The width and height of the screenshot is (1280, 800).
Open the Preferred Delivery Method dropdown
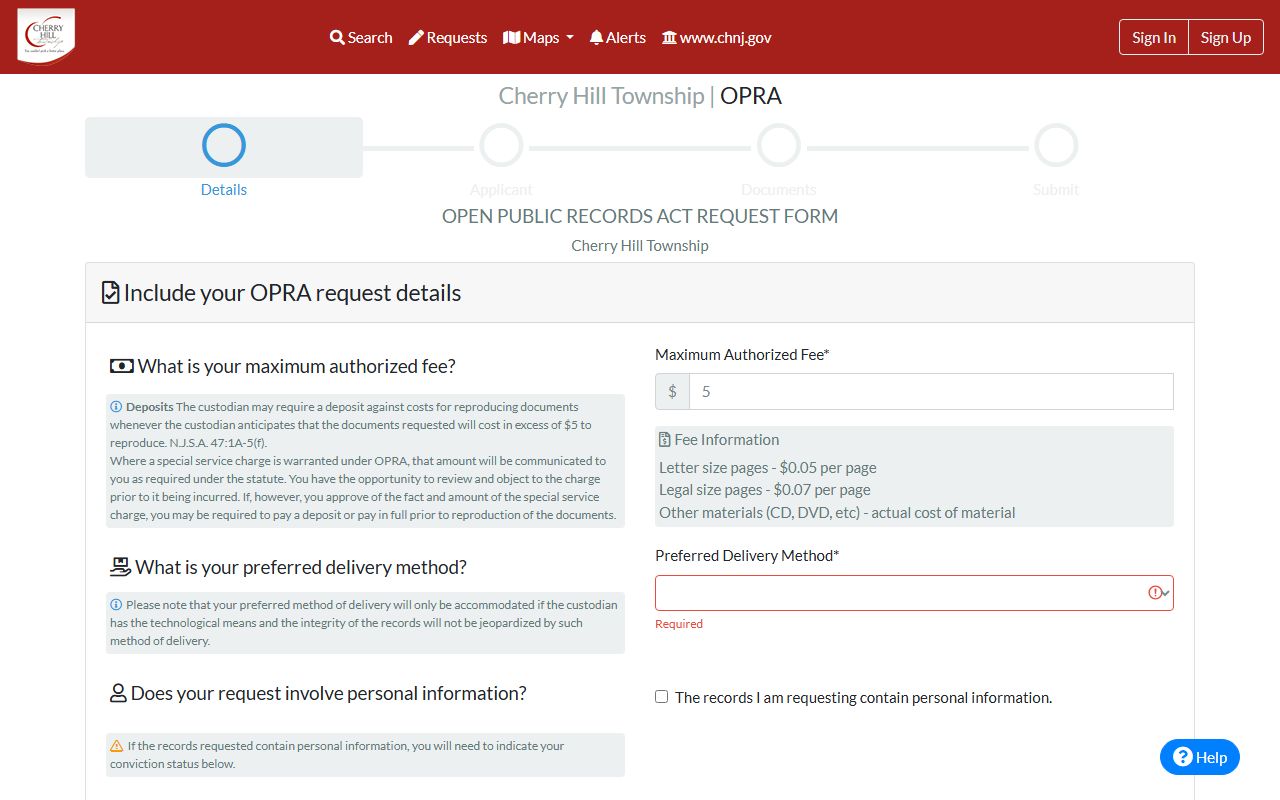coord(914,593)
